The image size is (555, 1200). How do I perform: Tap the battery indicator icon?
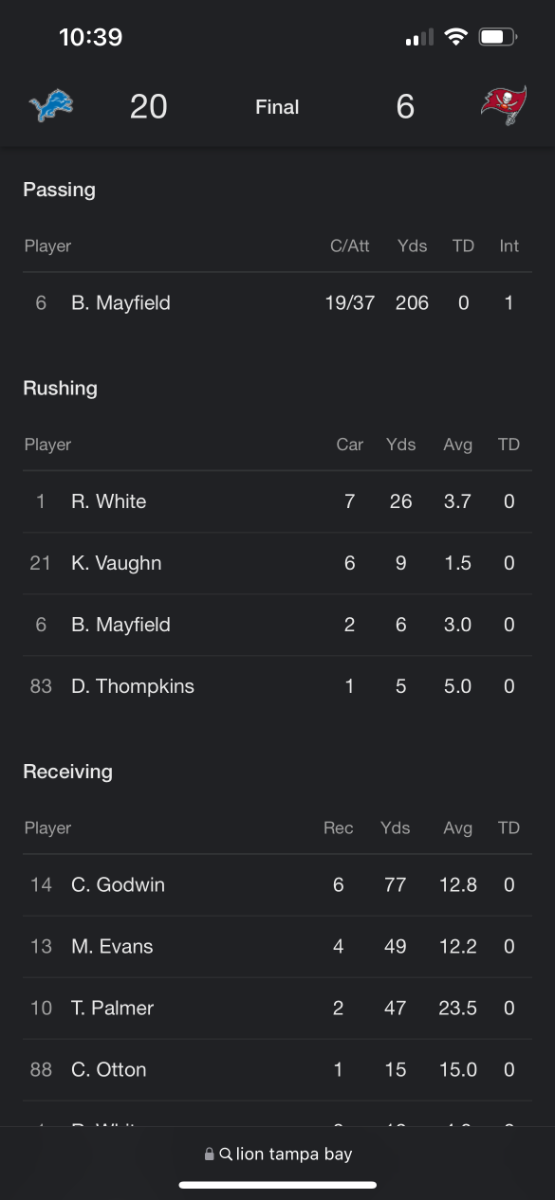point(497,37)
